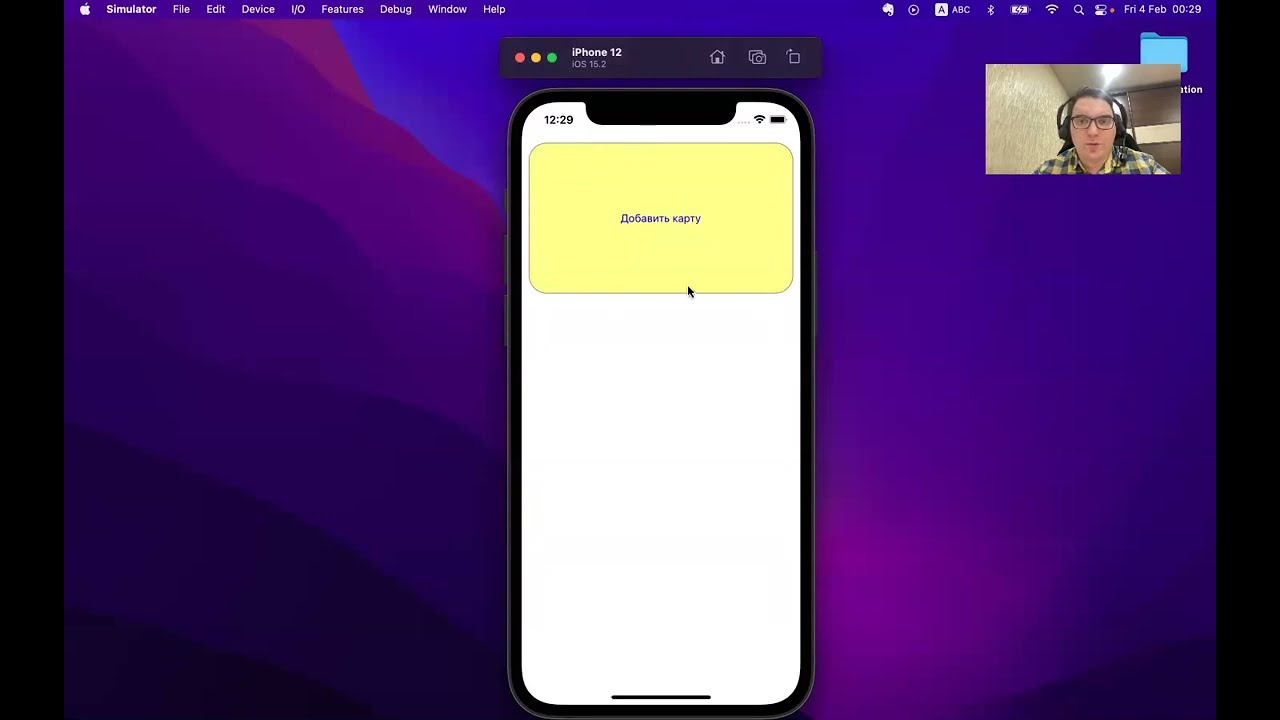Image resolution: width=1280 pixels, height=720 pixels.
Task: Open the I/O menu
Action: coord(298,9)
